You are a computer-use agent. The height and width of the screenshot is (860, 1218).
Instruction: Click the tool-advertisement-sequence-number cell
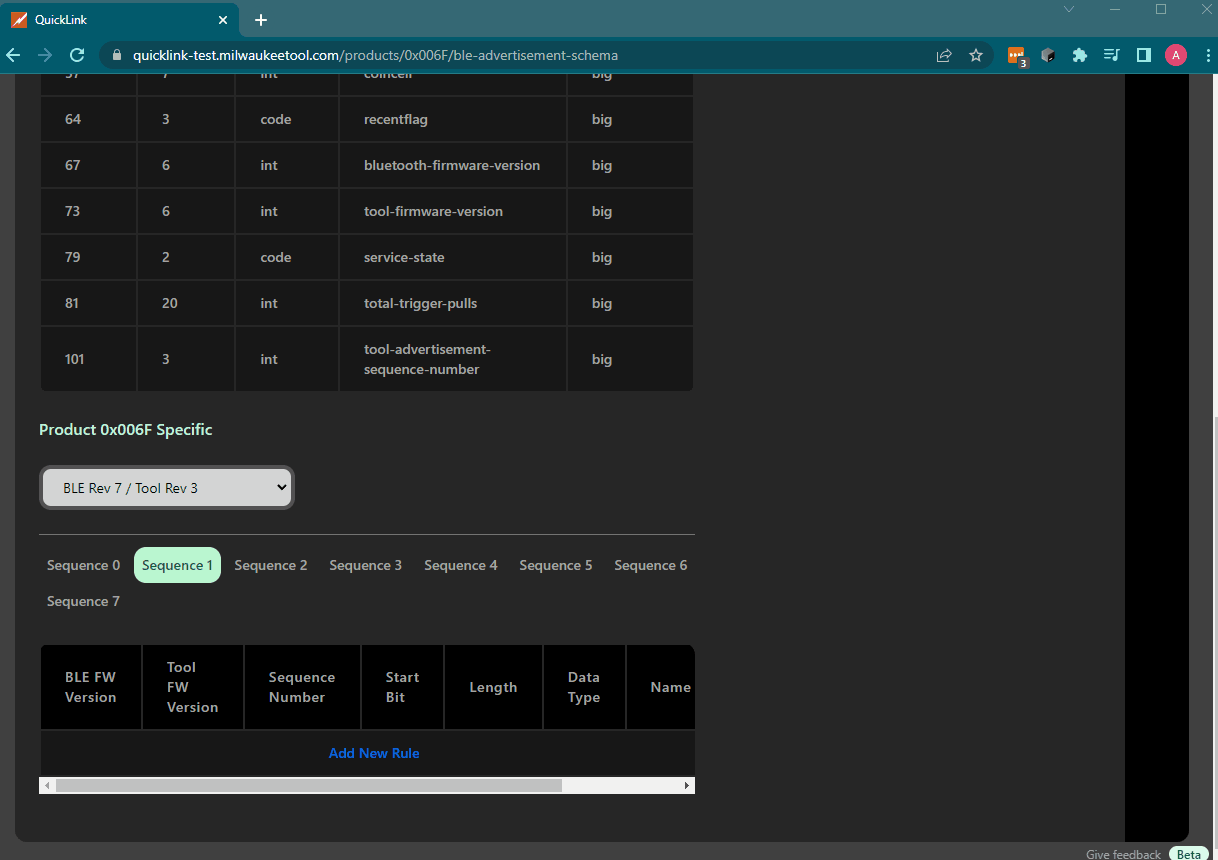(x=452, y=359)
